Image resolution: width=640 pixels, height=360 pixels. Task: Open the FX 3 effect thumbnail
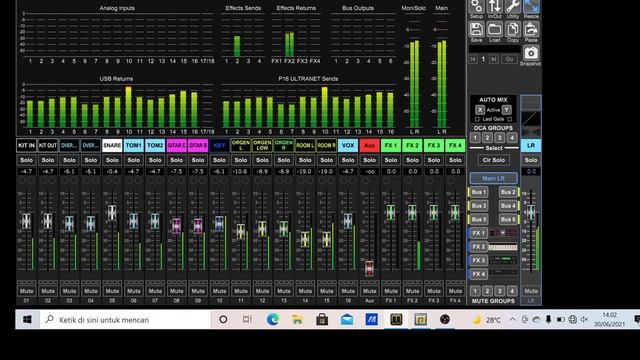[x=503, y=260]
